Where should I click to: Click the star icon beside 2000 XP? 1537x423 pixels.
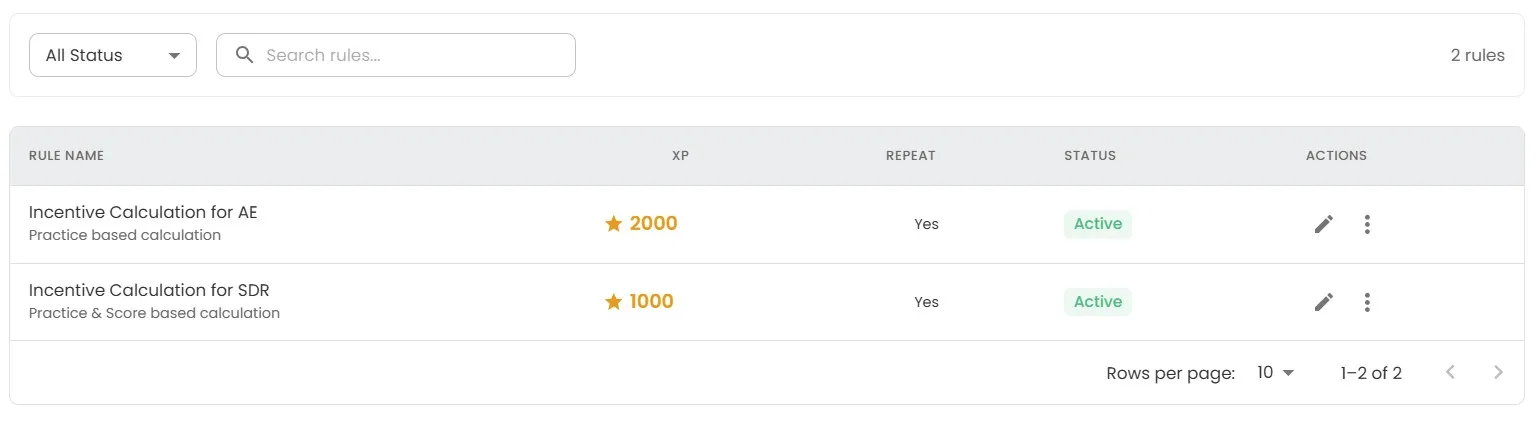point(614,224)
